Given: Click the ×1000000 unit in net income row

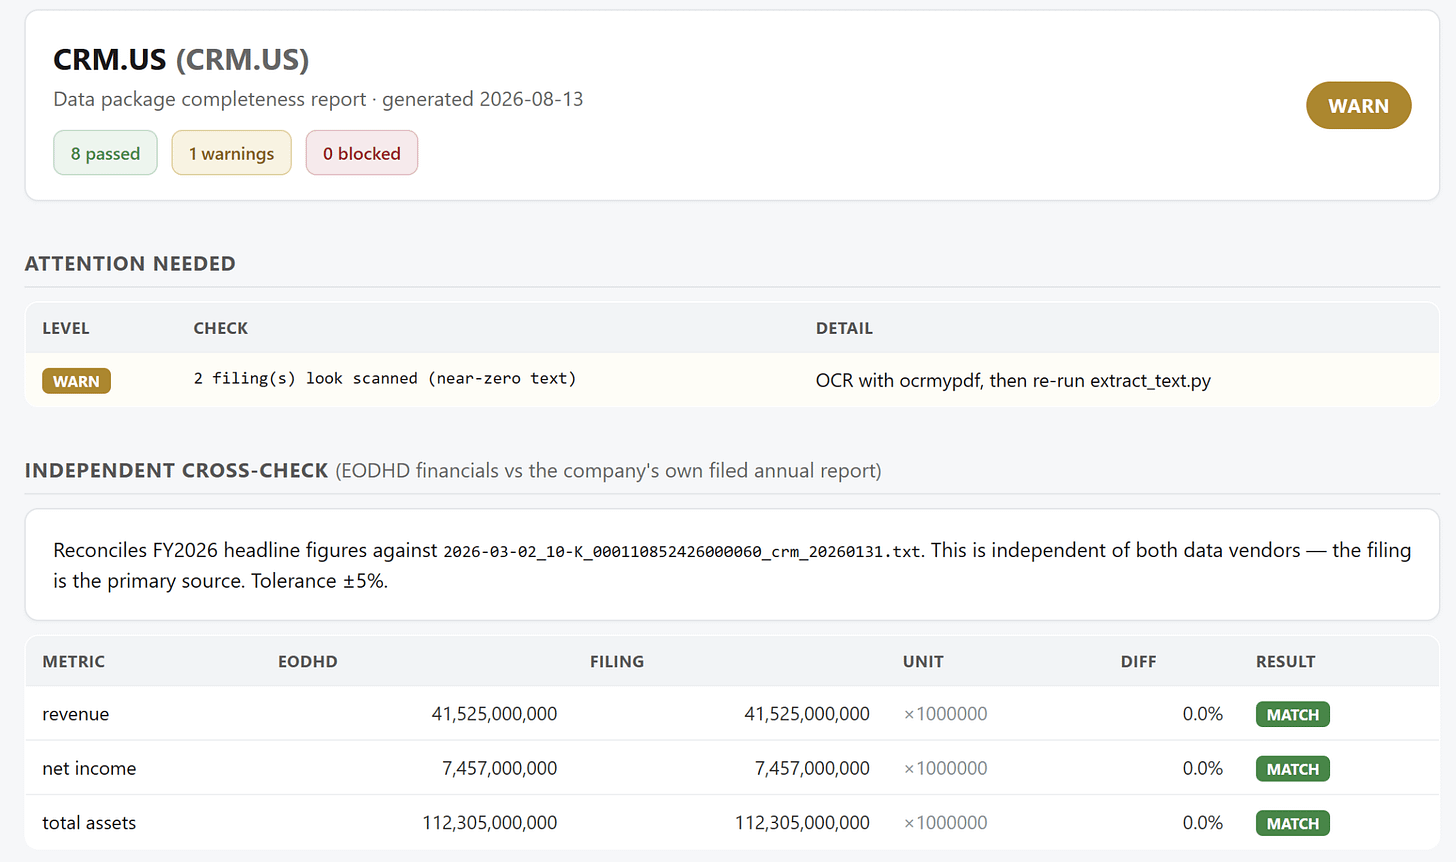Looking at the screenshot, I should [945, 768].
